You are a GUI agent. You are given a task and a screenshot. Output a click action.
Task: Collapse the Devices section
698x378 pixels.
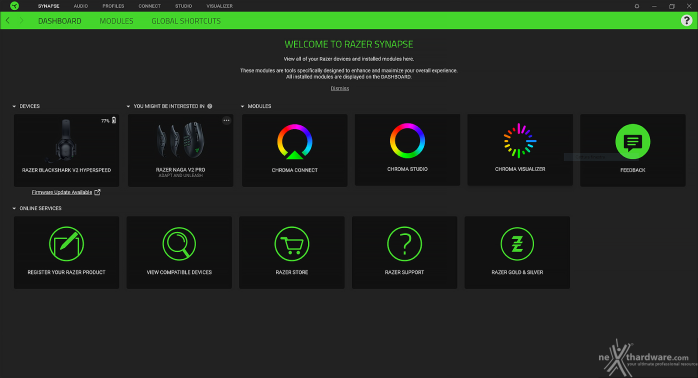pyautogui.click(x=14, y=106)
